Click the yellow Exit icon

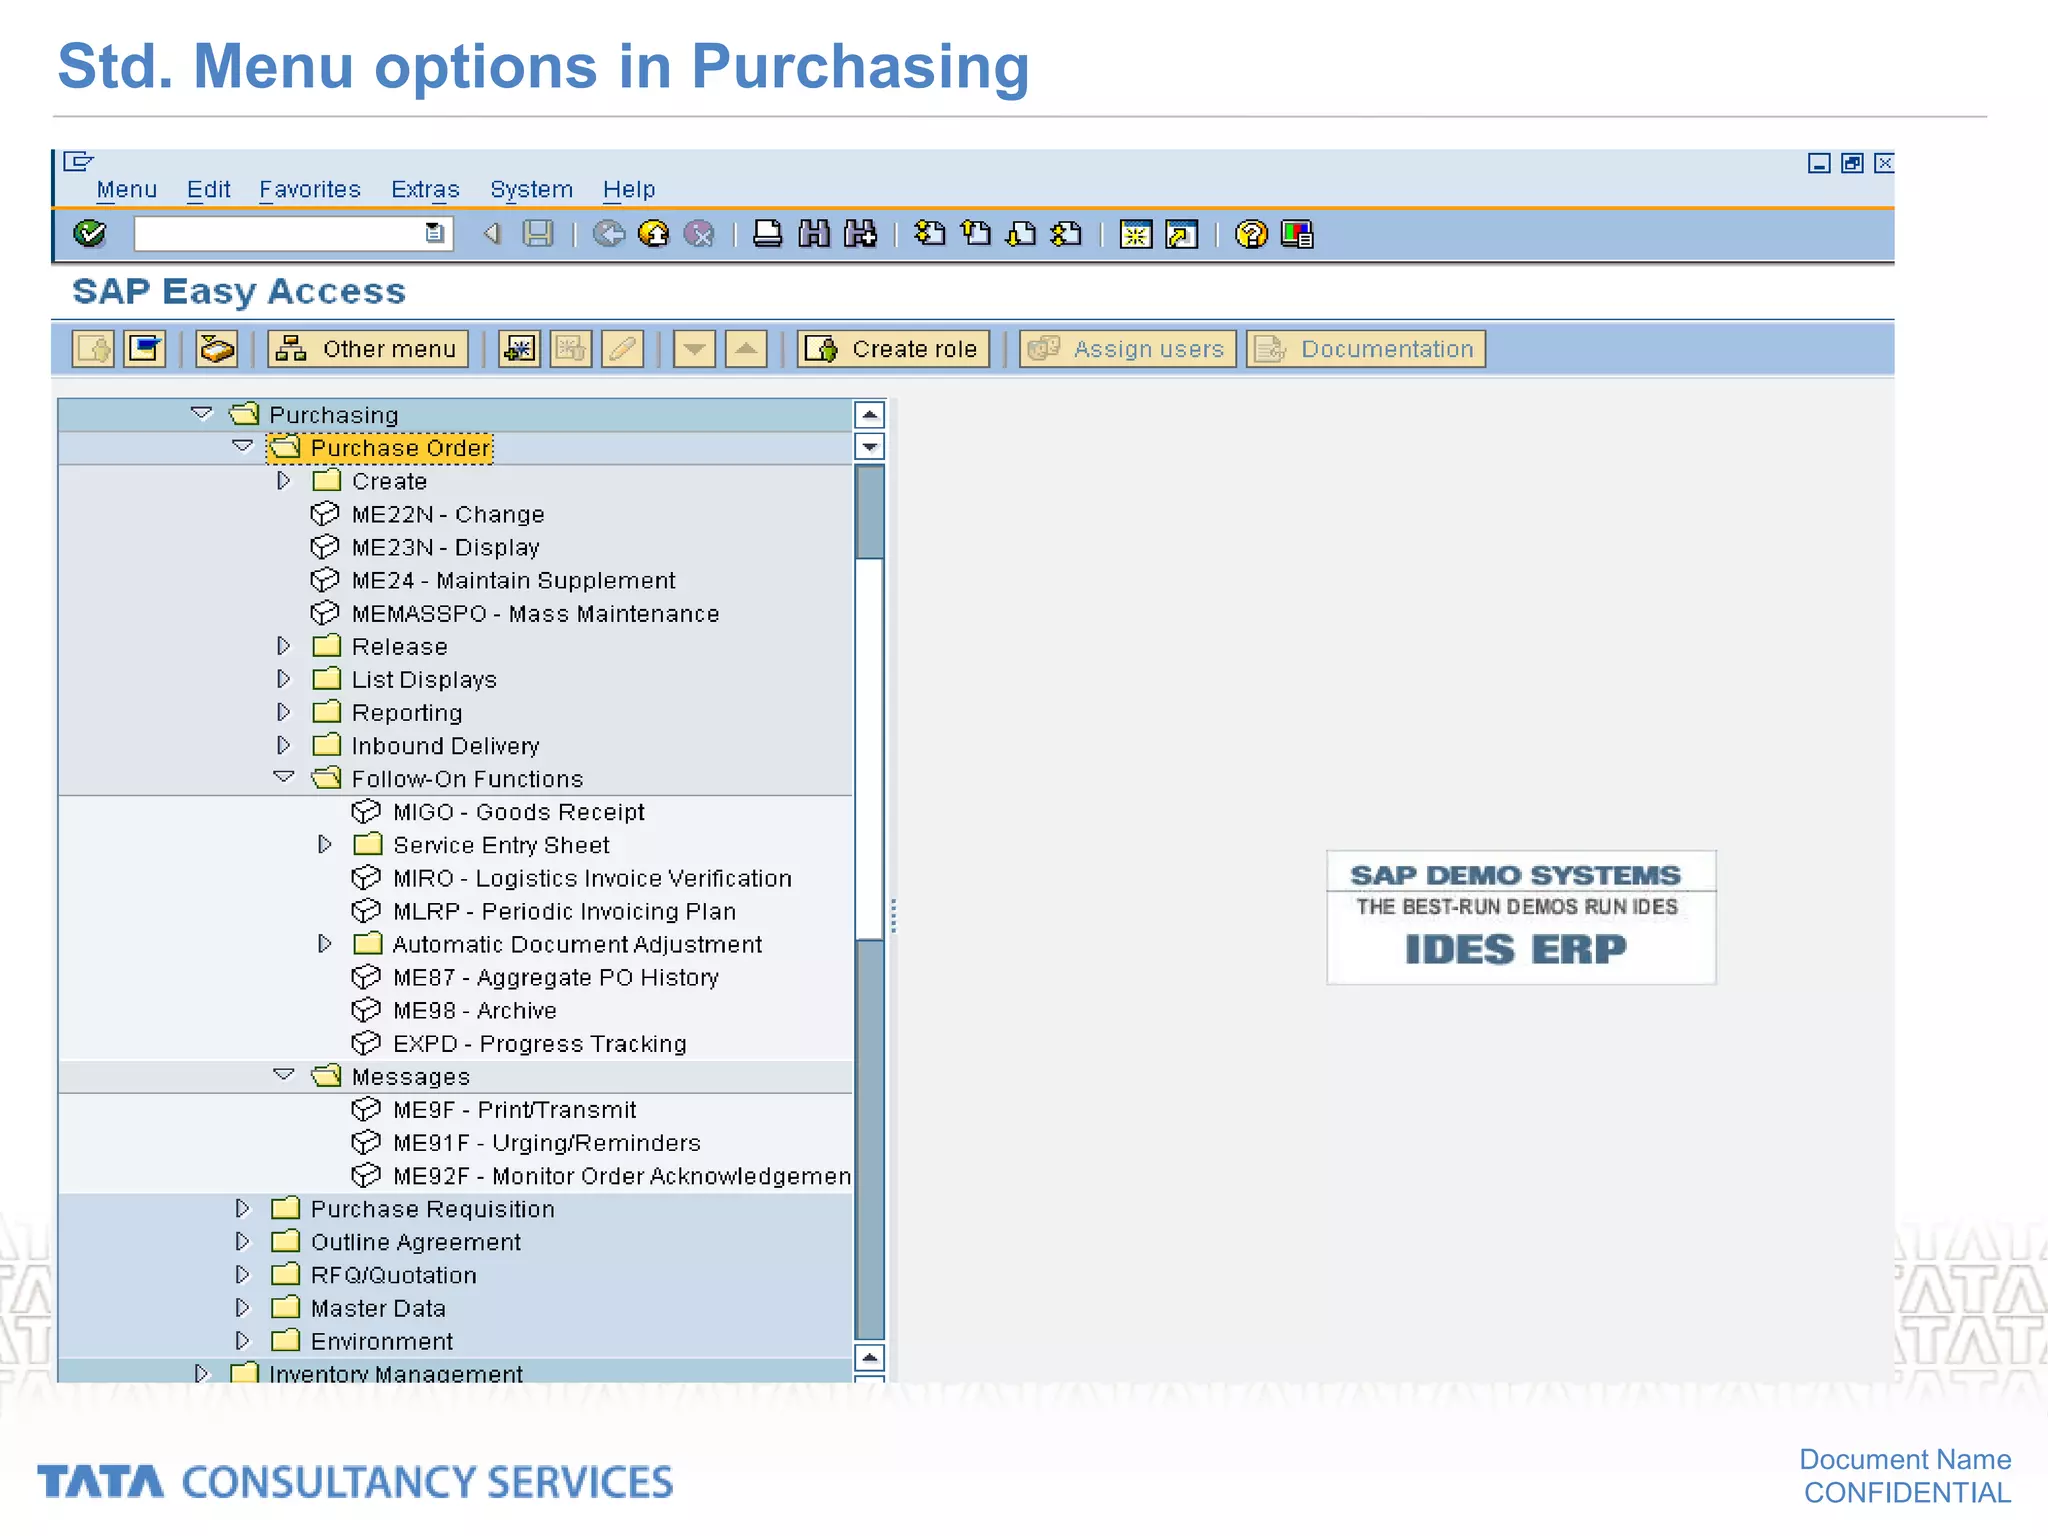click(653, 234)
